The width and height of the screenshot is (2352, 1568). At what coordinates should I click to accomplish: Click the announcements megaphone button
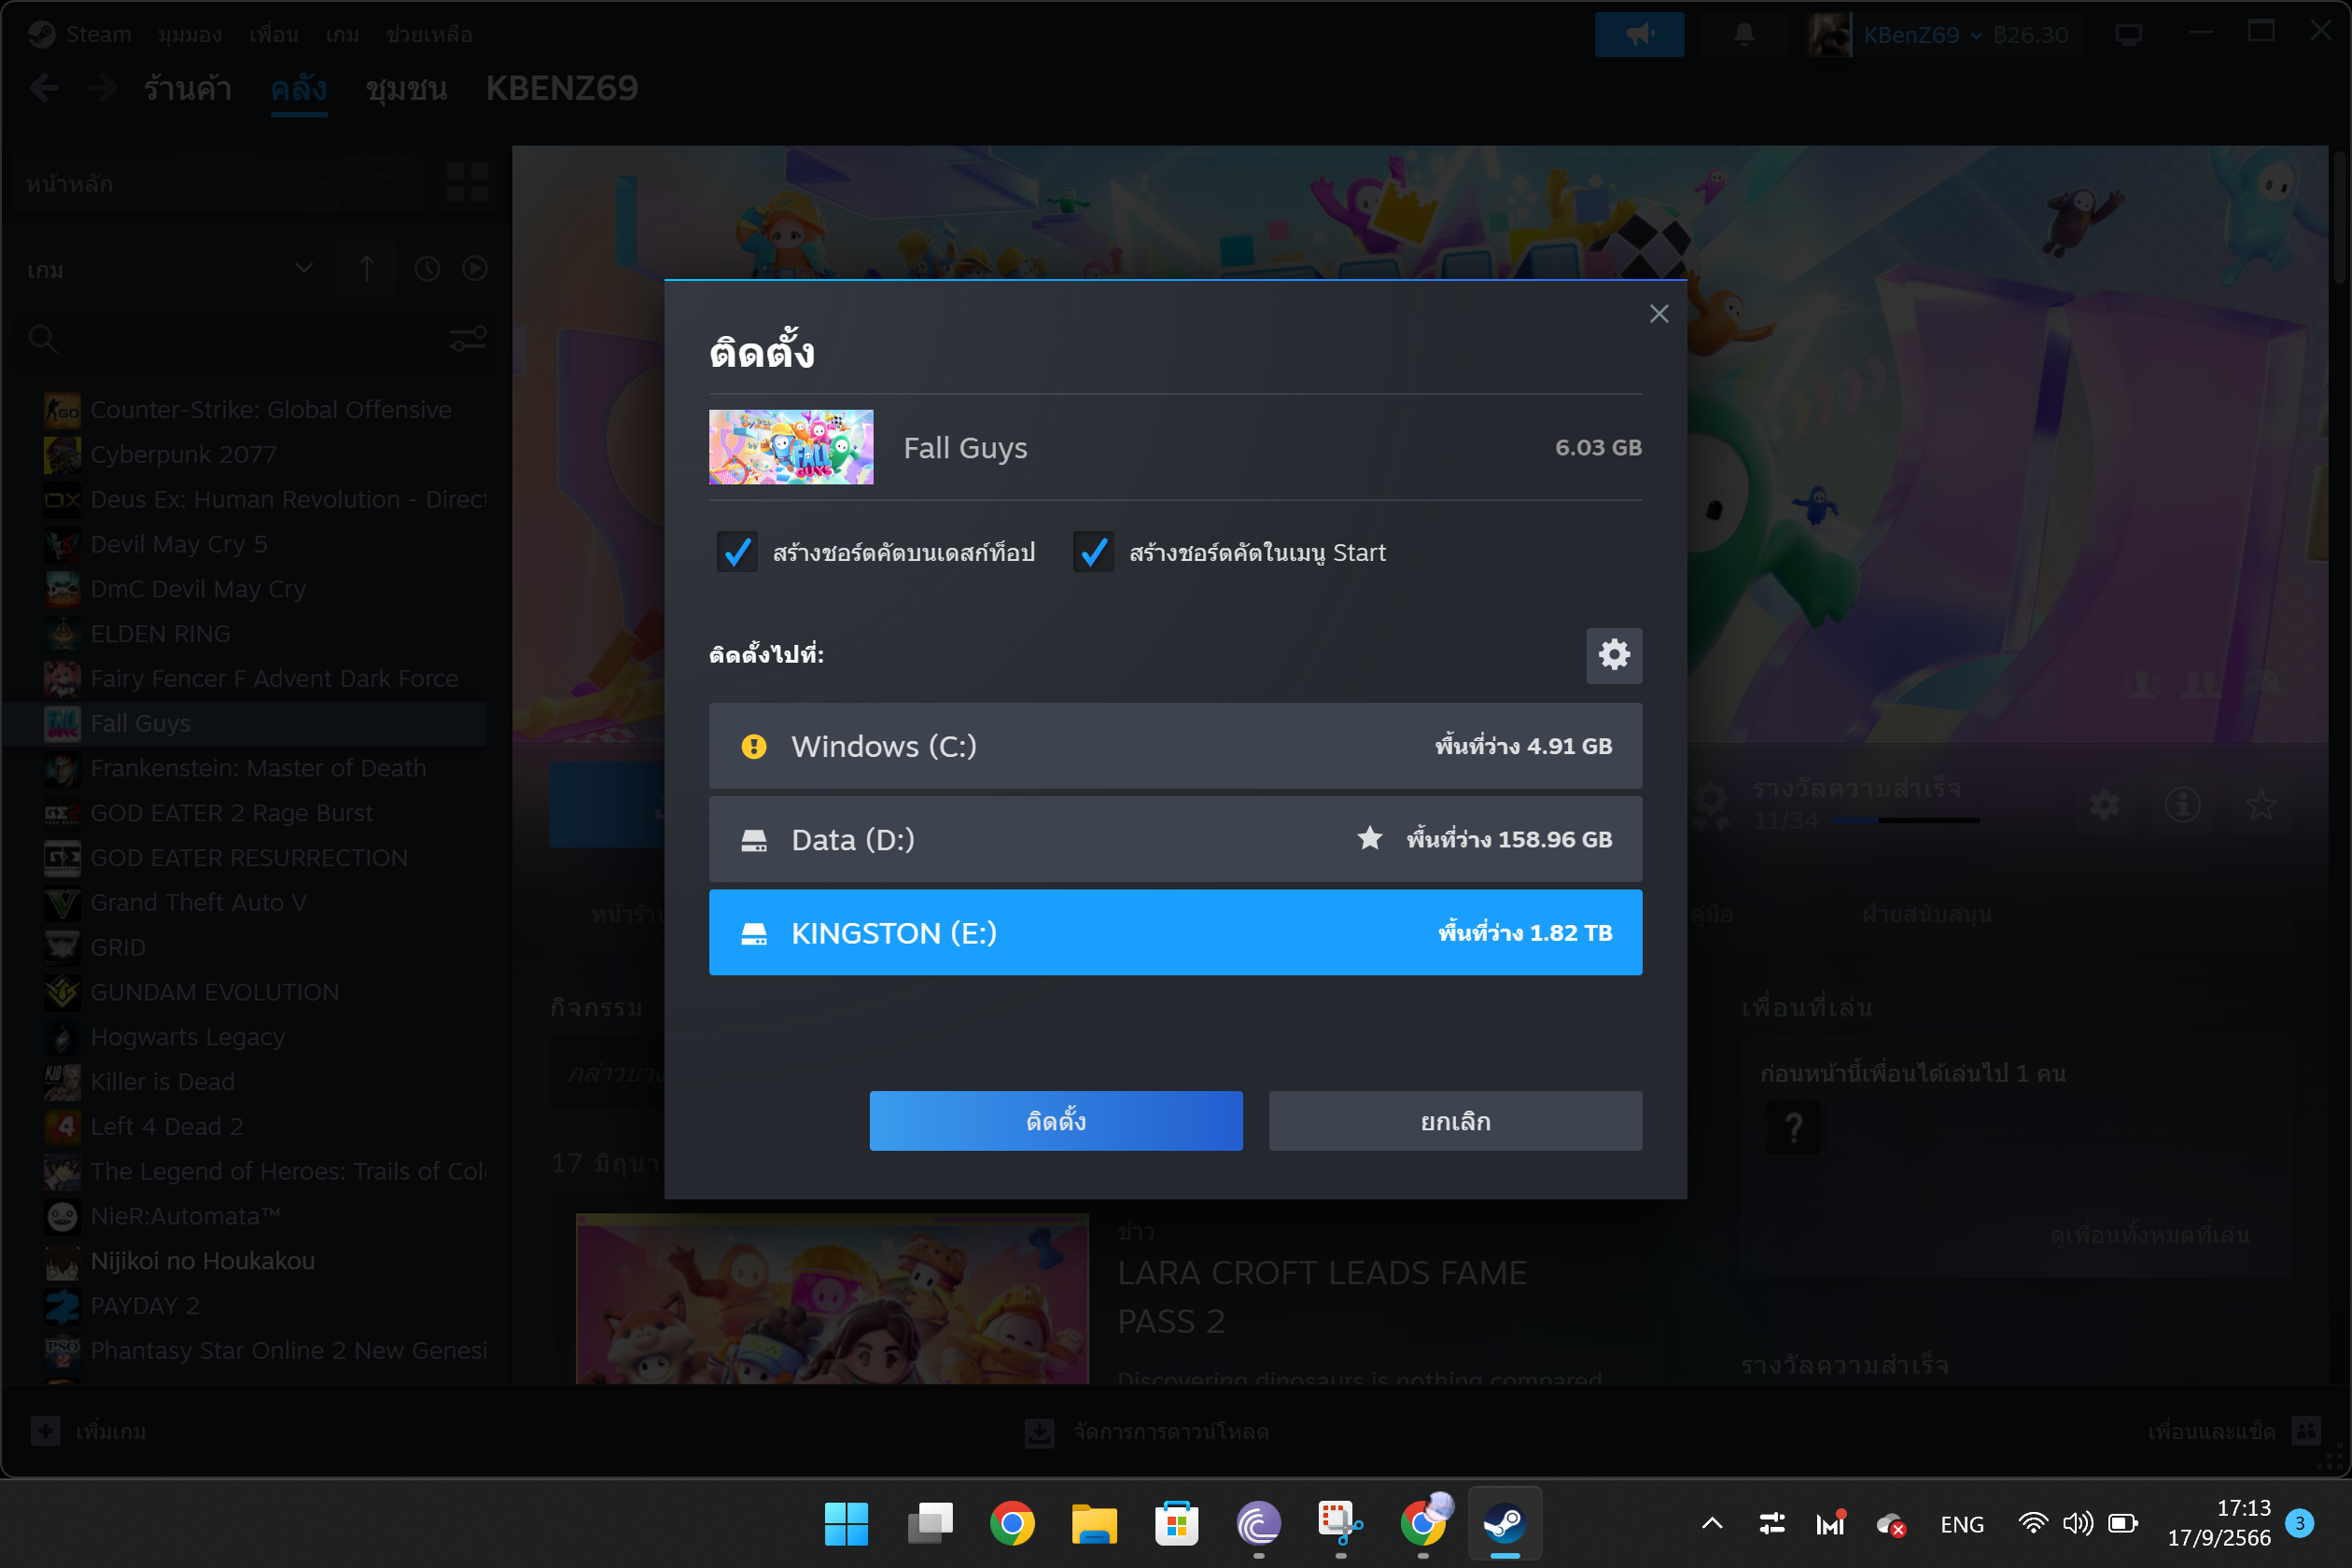click(1639, 35)
